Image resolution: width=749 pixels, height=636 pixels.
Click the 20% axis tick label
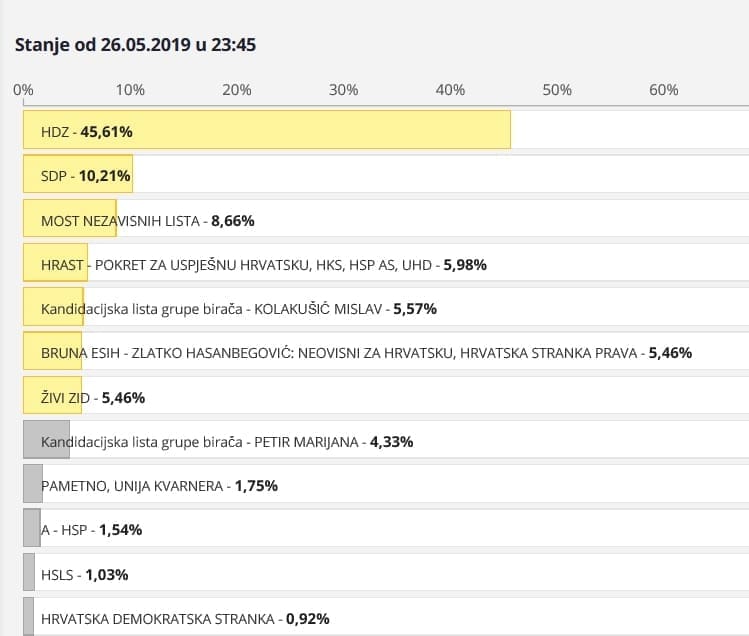[237, 90]
